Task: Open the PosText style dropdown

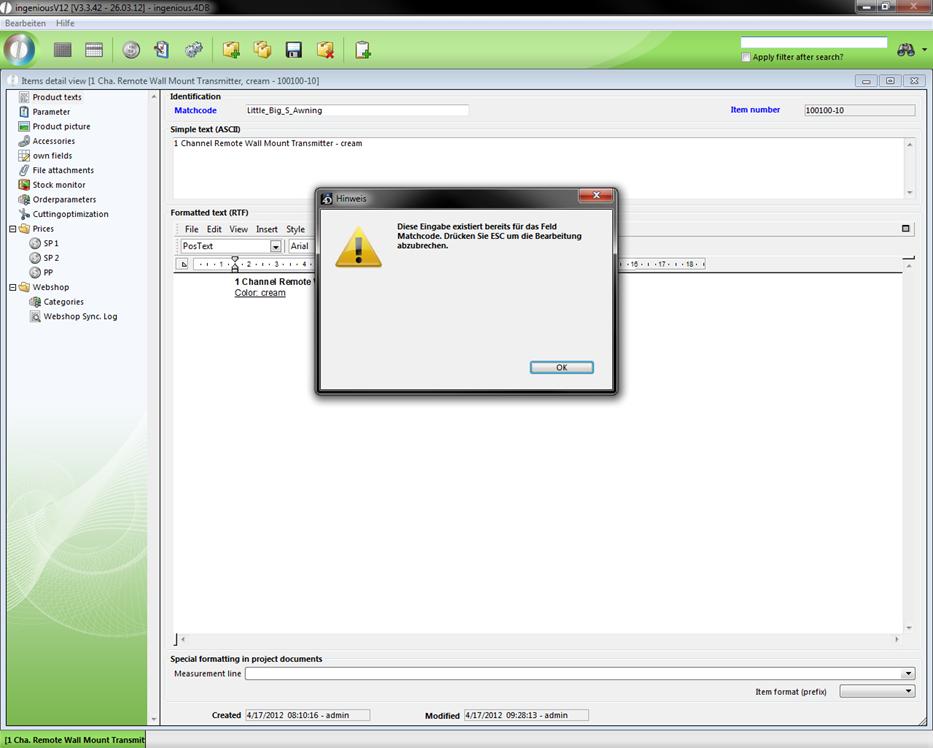Action: pyautogui.click(x=276, y=246)
